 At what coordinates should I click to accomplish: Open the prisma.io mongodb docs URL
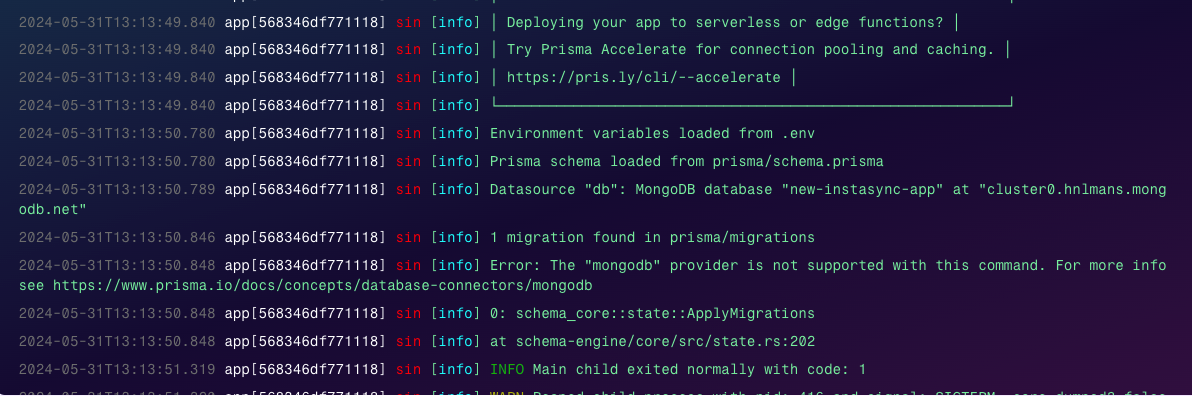[322, 287]
